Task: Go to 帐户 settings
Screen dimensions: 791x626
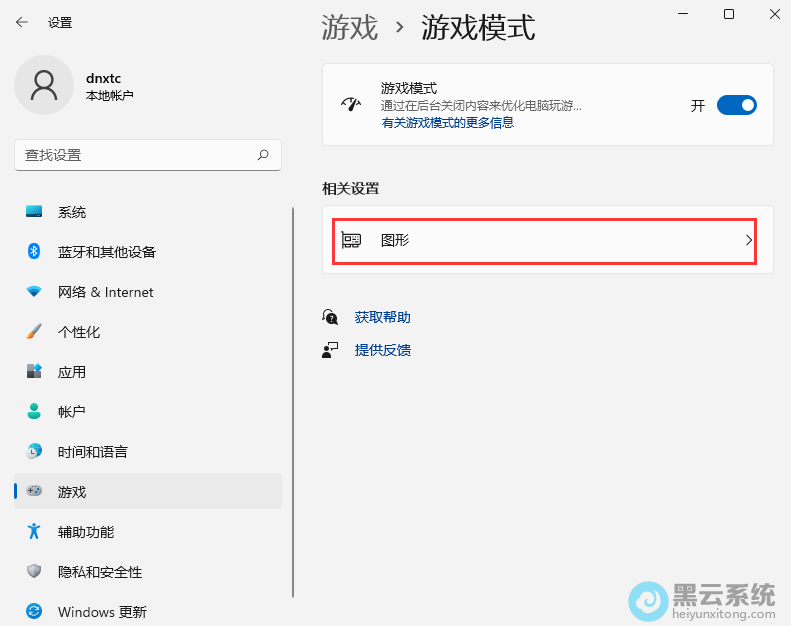Action: click(x=72, y=412)
